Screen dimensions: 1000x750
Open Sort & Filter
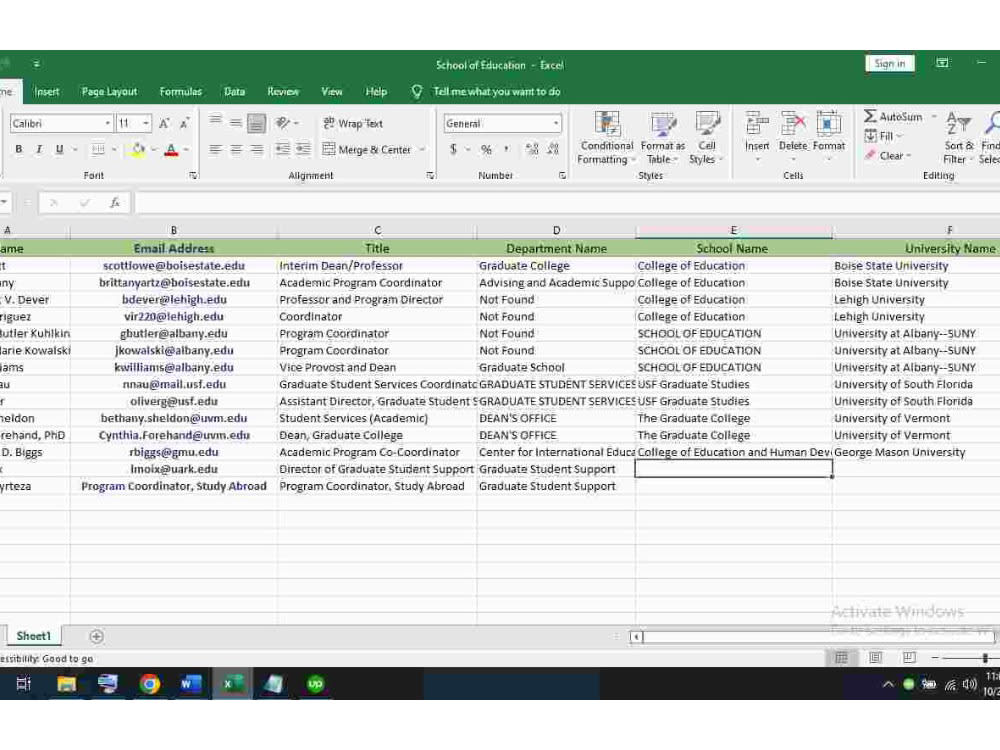(958, 140)
